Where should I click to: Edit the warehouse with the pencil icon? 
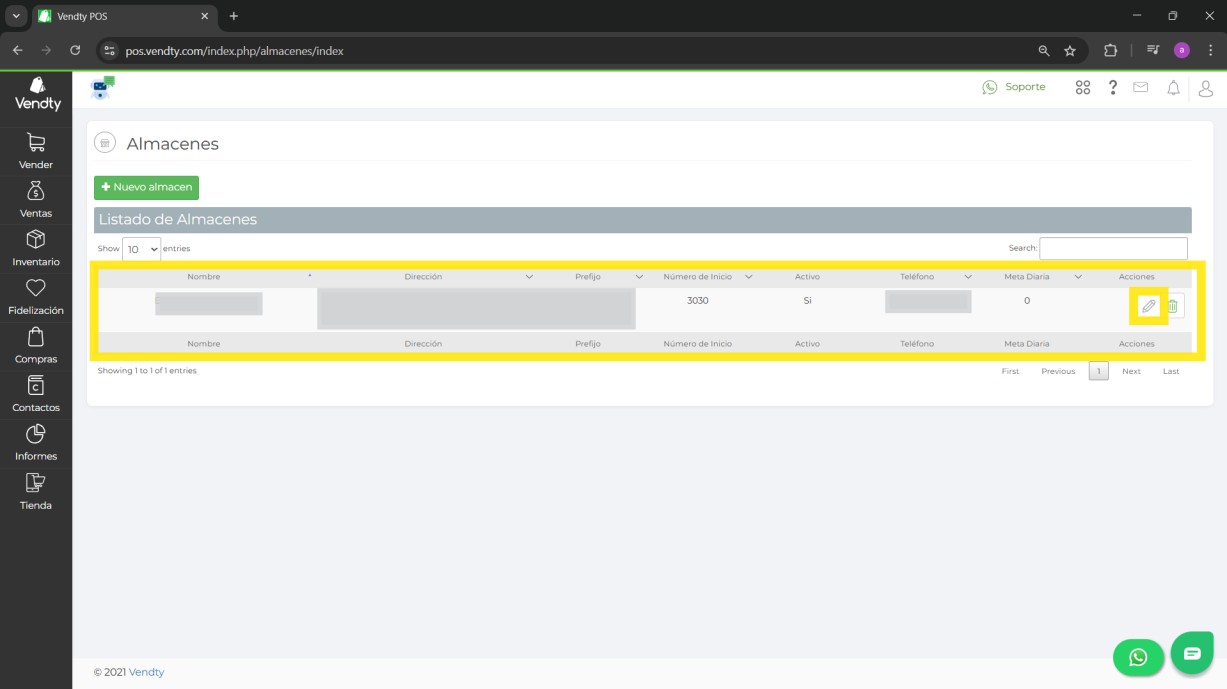point(1149,306)
